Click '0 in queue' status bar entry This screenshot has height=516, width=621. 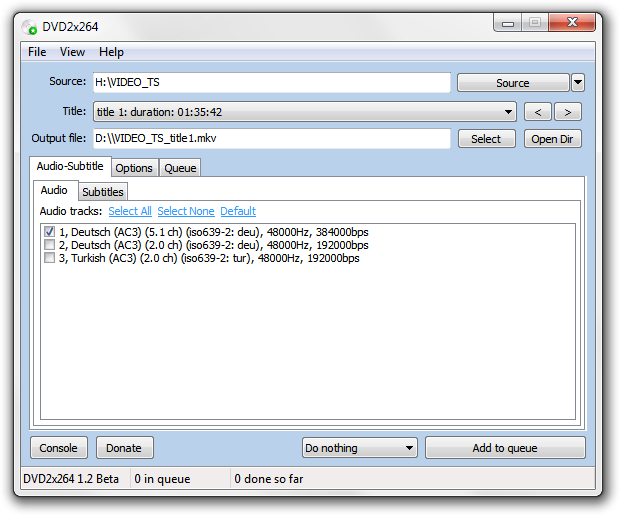click(162, 479)
